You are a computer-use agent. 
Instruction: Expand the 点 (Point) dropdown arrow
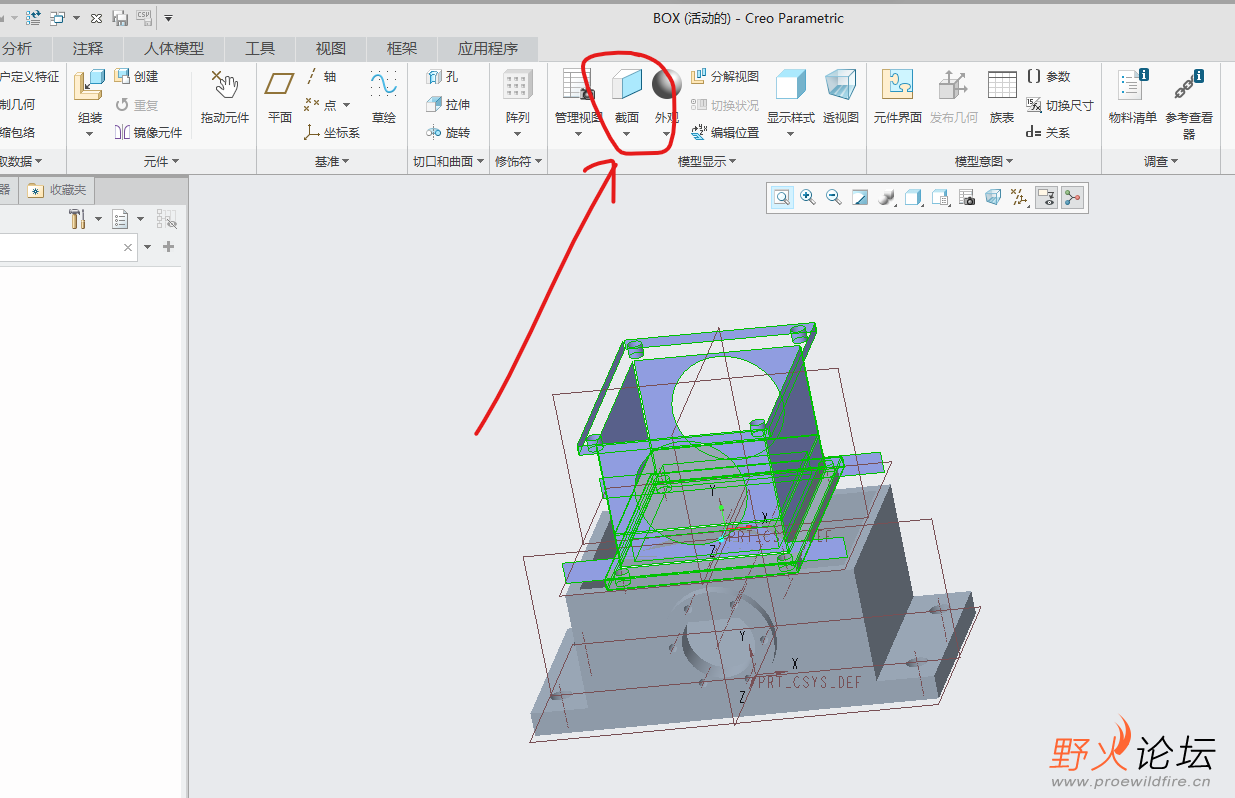[x=347, y=105]
